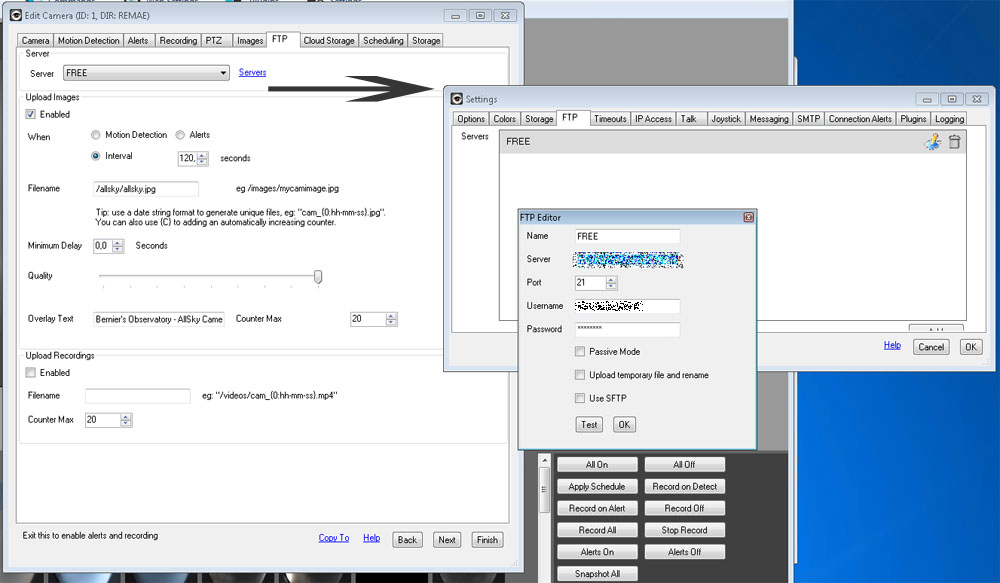The image size is (1000, 583).
Task: Check Upload temporary file and rename
Action: [580, 375]
